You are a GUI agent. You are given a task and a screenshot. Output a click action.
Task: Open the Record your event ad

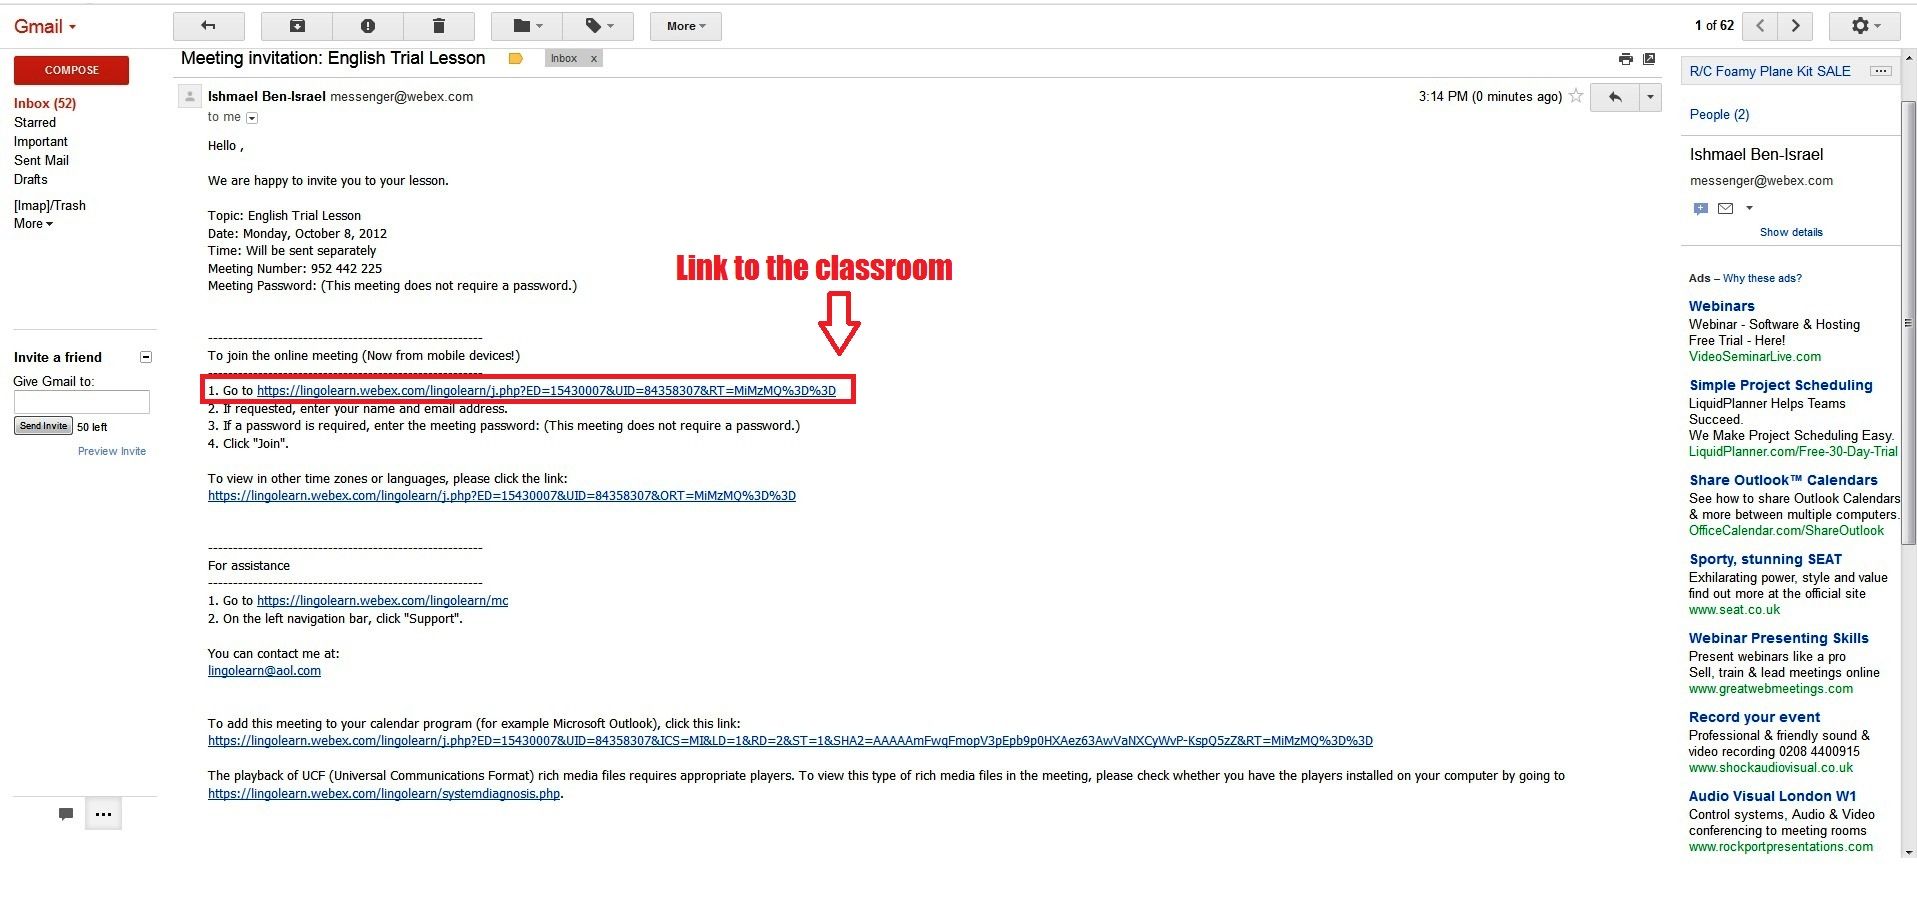[1754, 717]
